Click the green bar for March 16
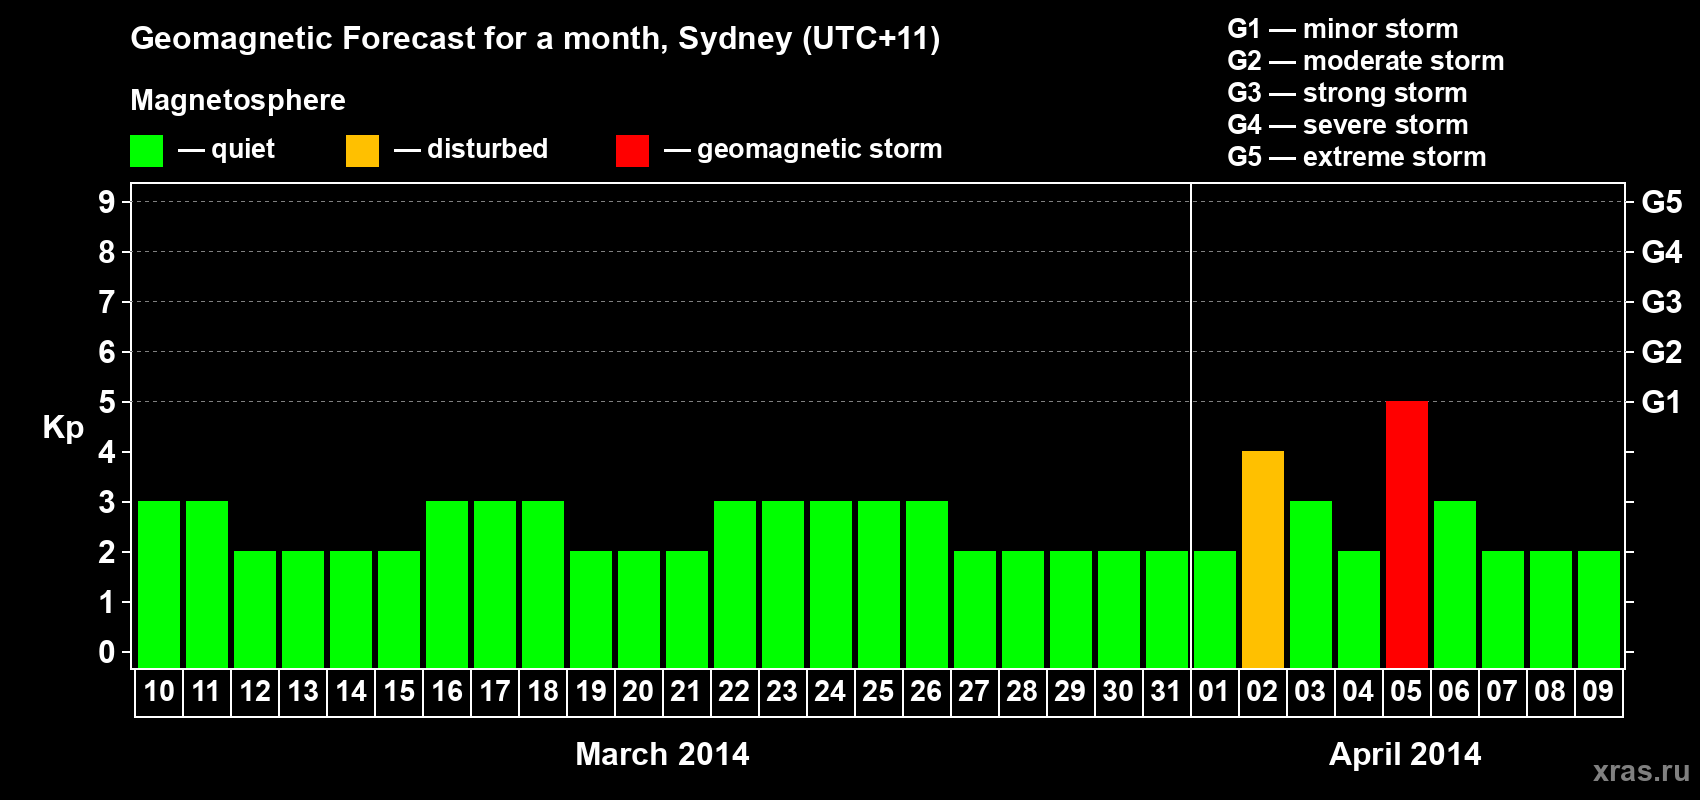The width and height of the screenshot is (1700, 800). 447,584
